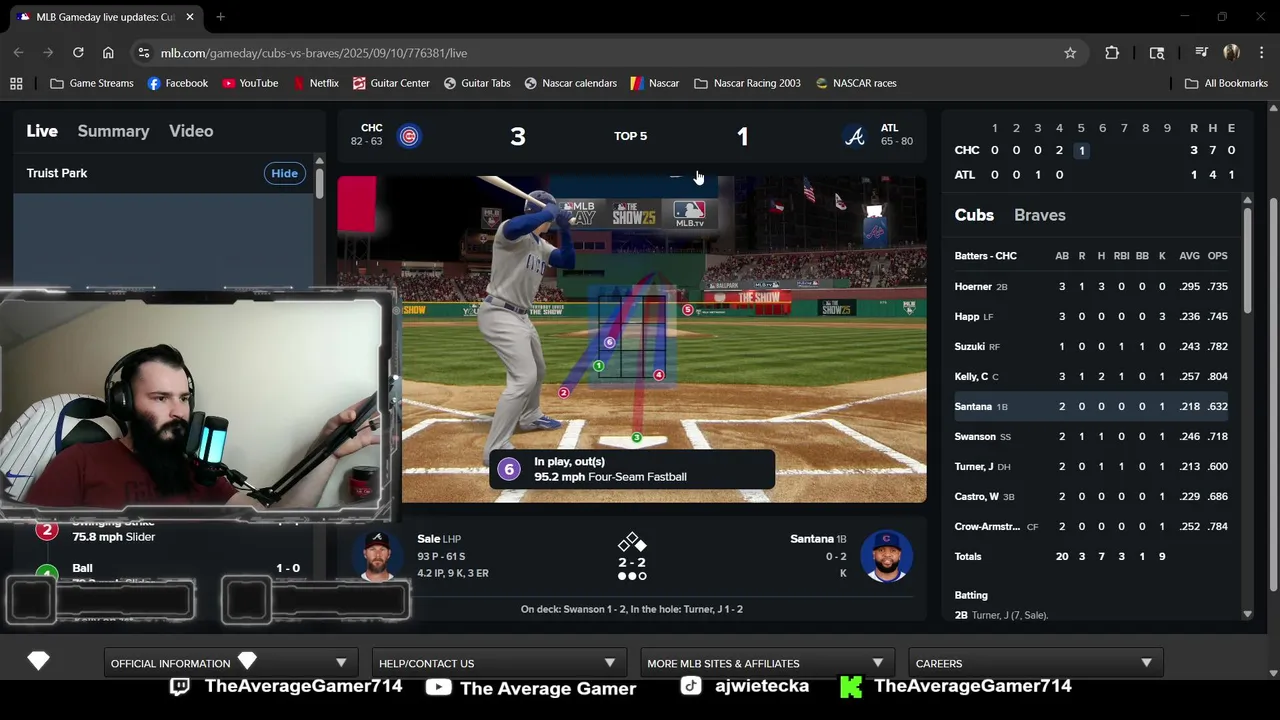Open a new browser tab with the plus icon

coord(220,17)
